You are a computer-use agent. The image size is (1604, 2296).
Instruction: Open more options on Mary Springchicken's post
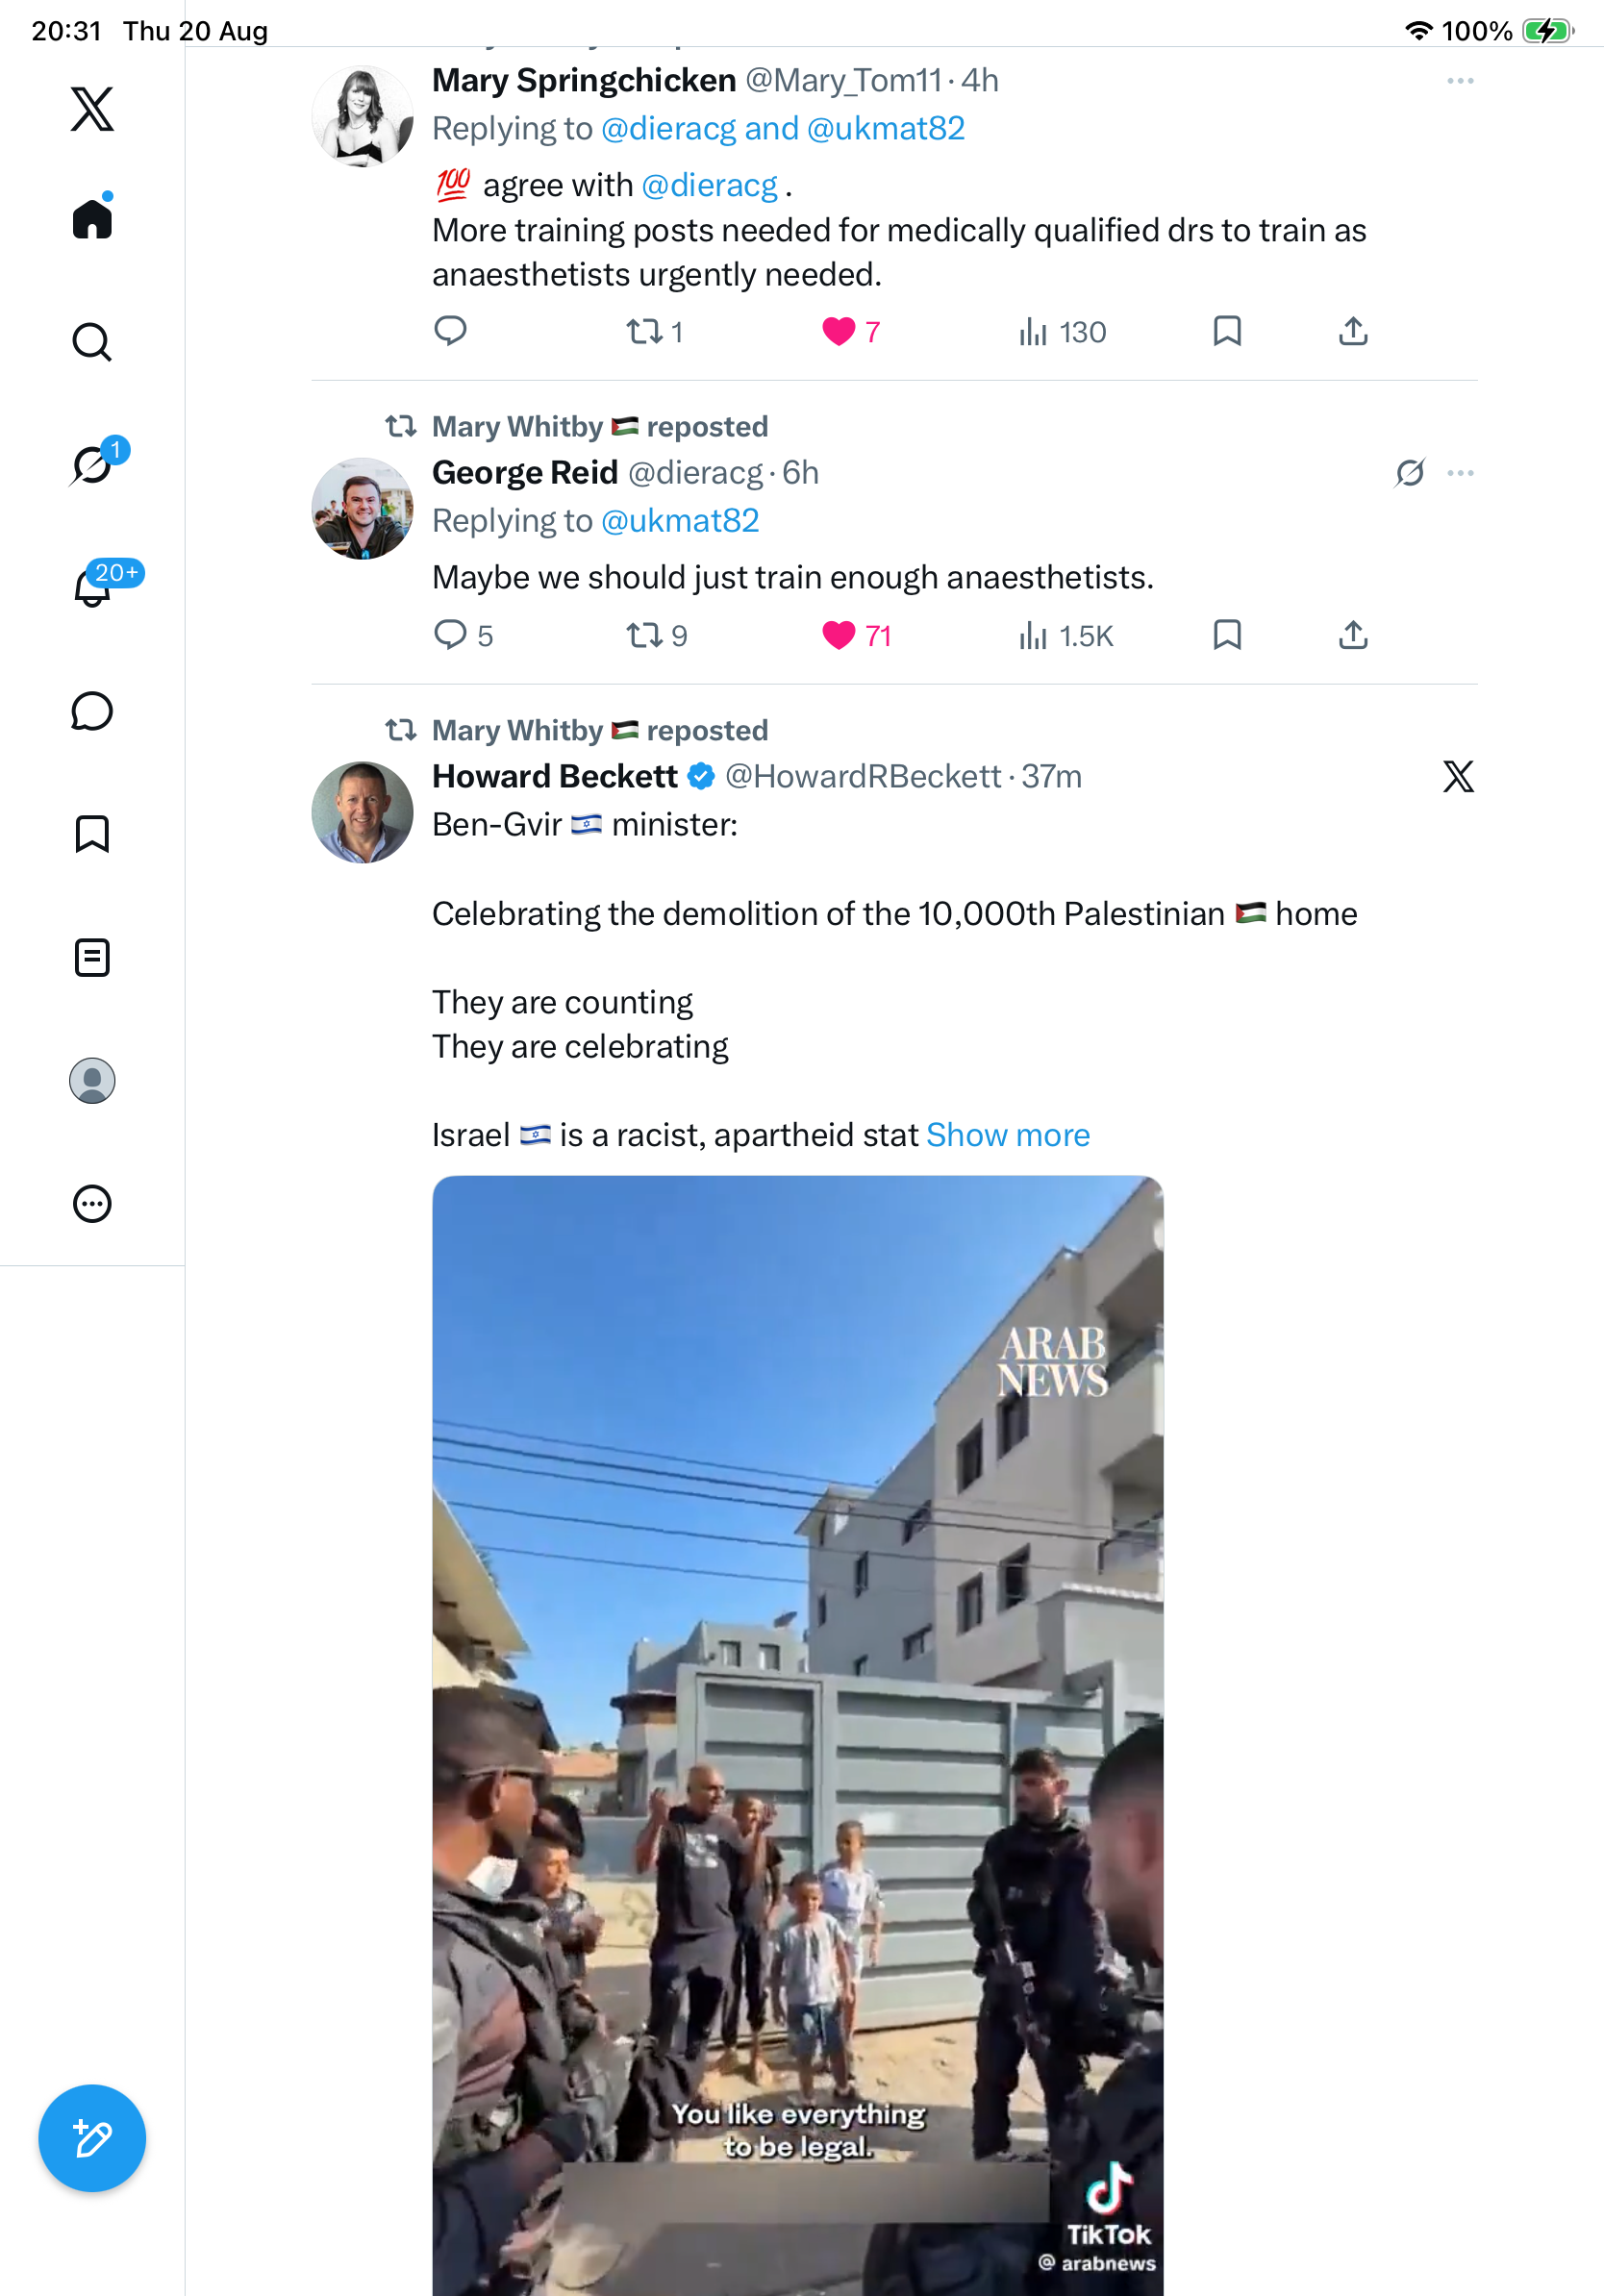point(1460,81)
